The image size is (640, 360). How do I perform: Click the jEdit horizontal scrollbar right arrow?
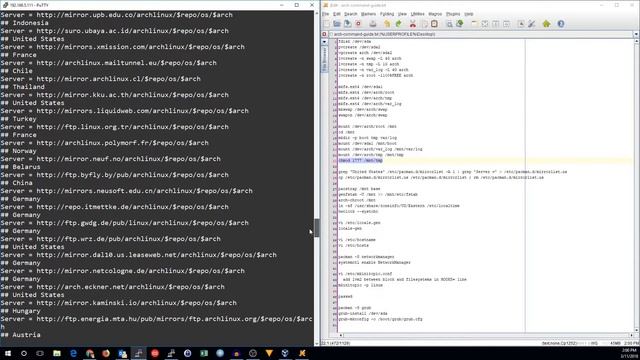[x=631, y=335]
